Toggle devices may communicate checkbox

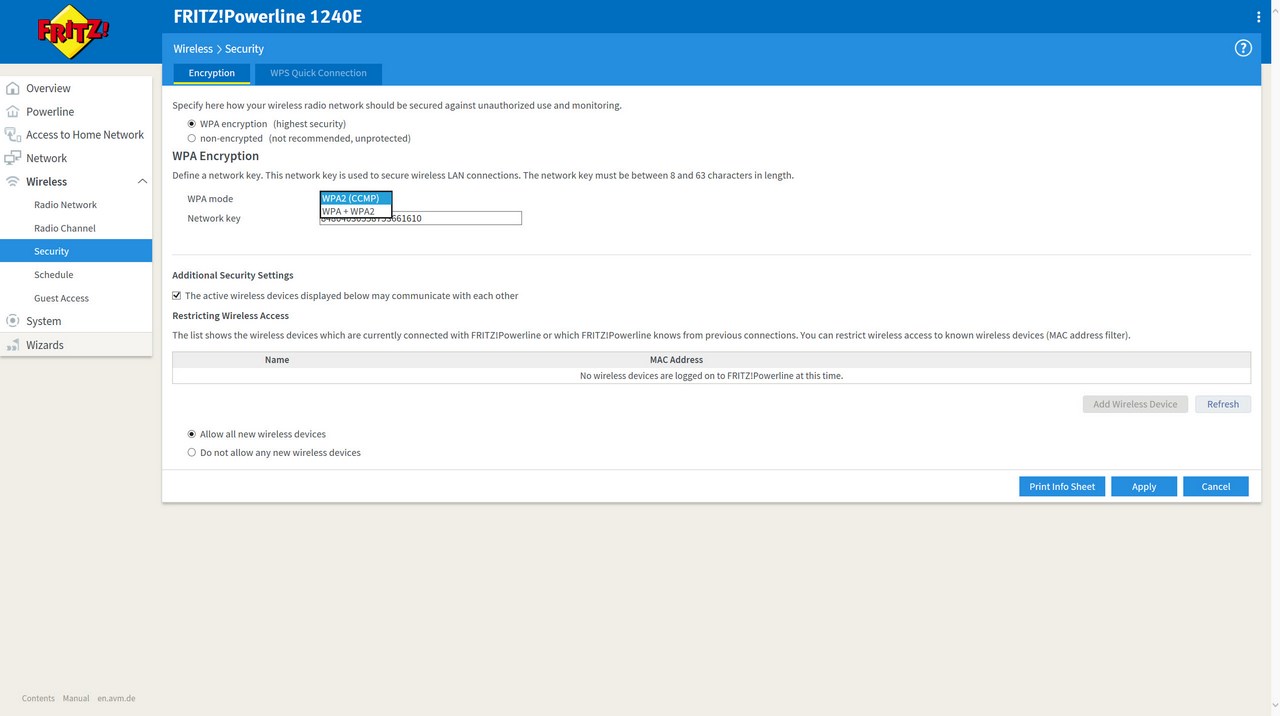(177, 296)
